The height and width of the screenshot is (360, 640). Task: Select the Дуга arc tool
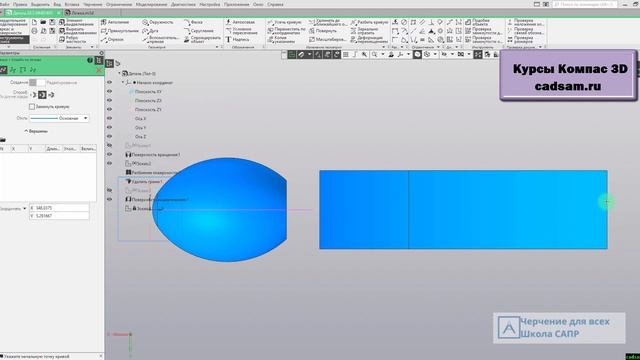click(150, 31)
